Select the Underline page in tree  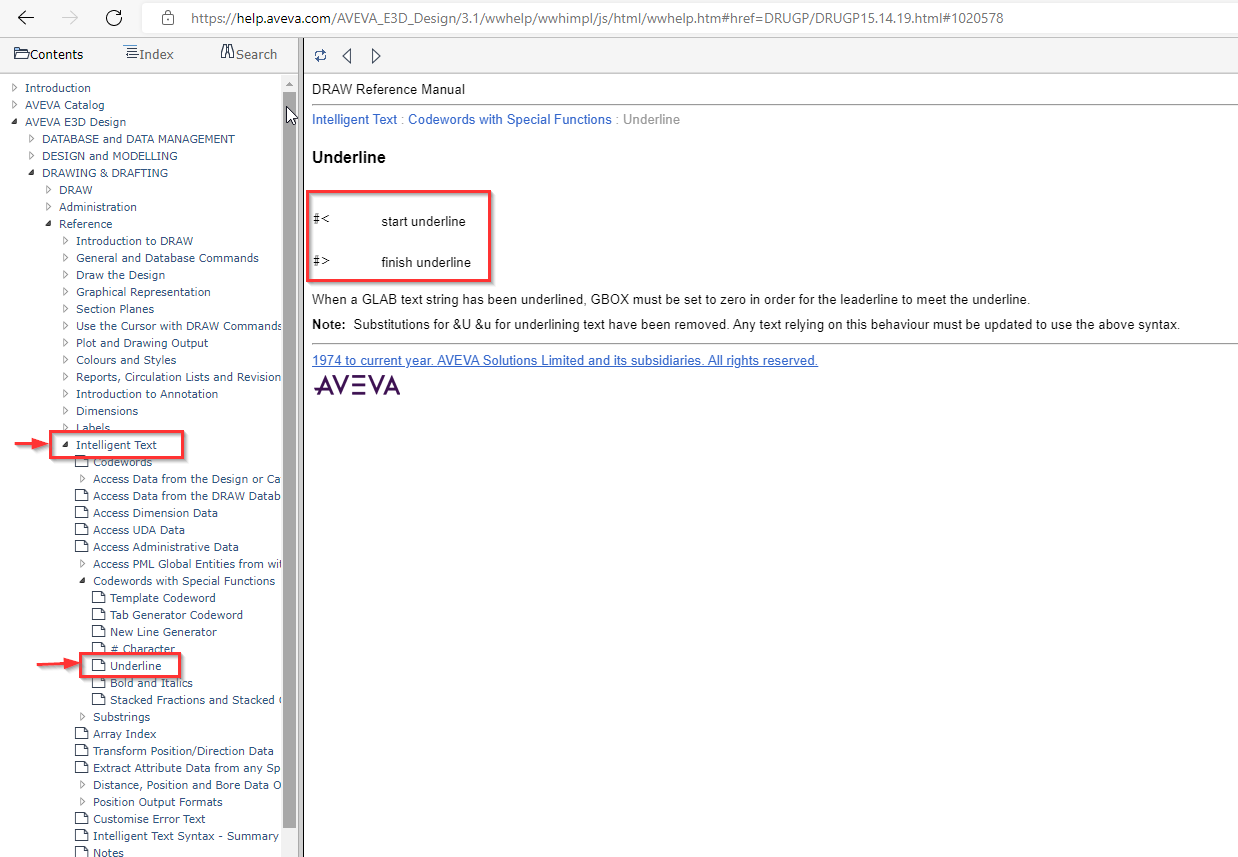(x=135, y=666)
